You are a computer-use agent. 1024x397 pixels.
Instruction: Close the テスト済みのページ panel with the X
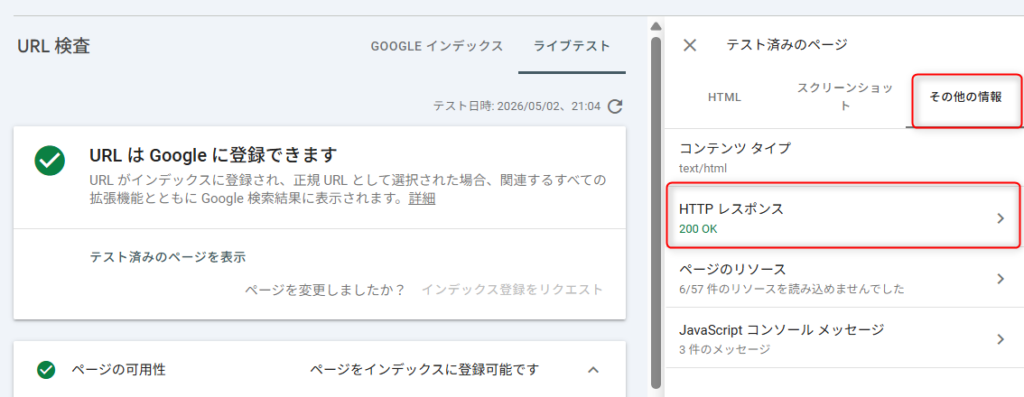point(690,45)
